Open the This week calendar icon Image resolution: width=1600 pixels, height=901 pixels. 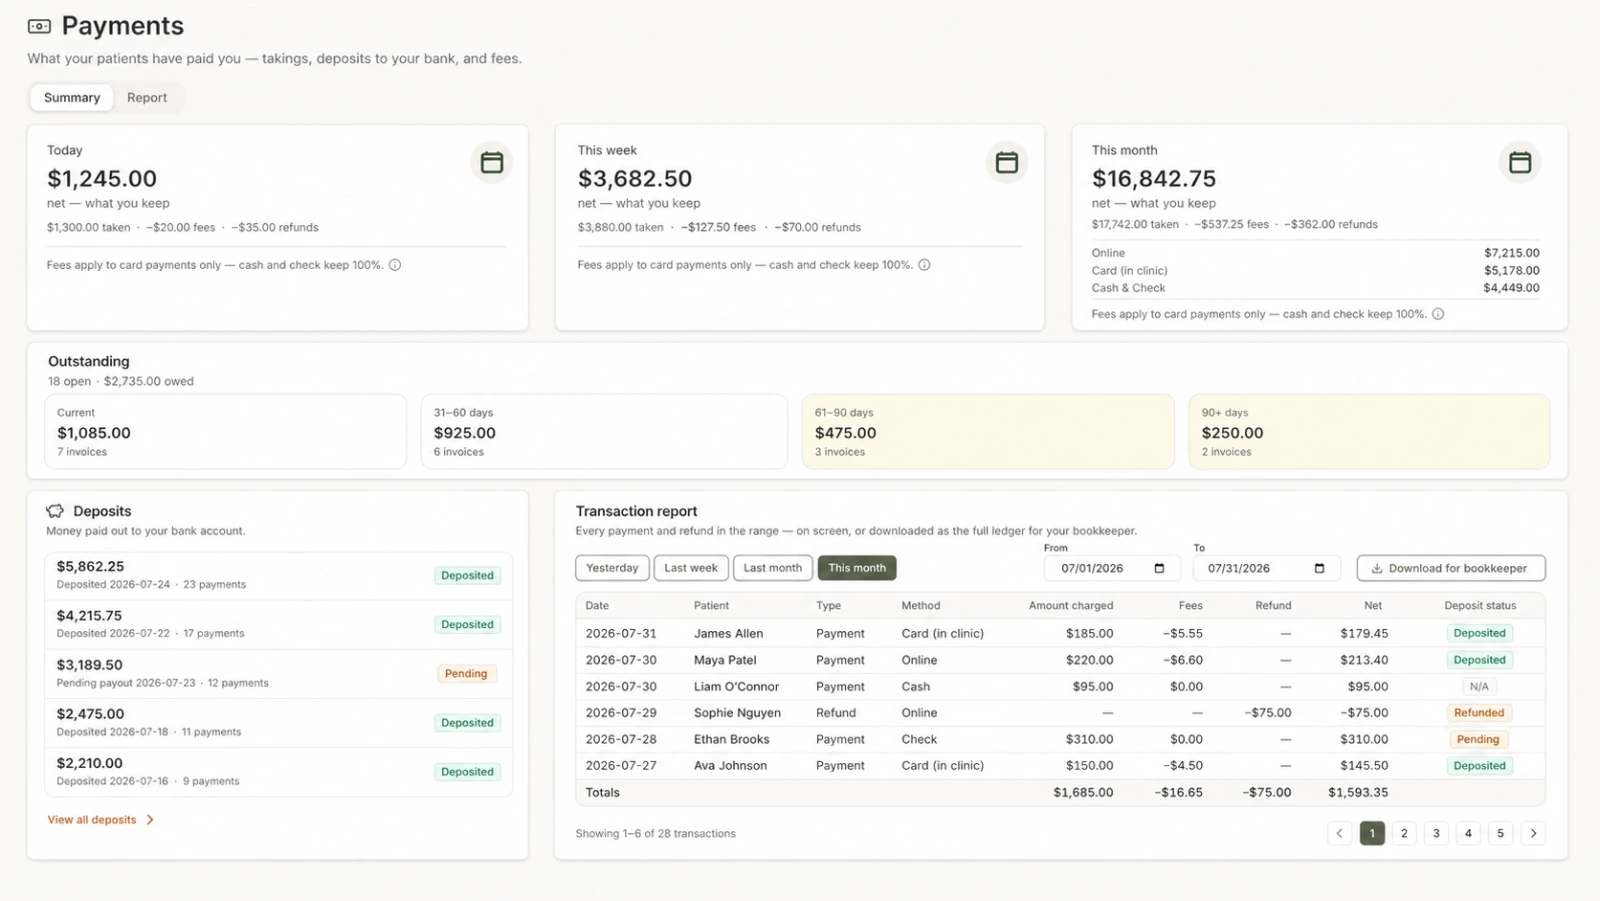(x=1006, y=162)
